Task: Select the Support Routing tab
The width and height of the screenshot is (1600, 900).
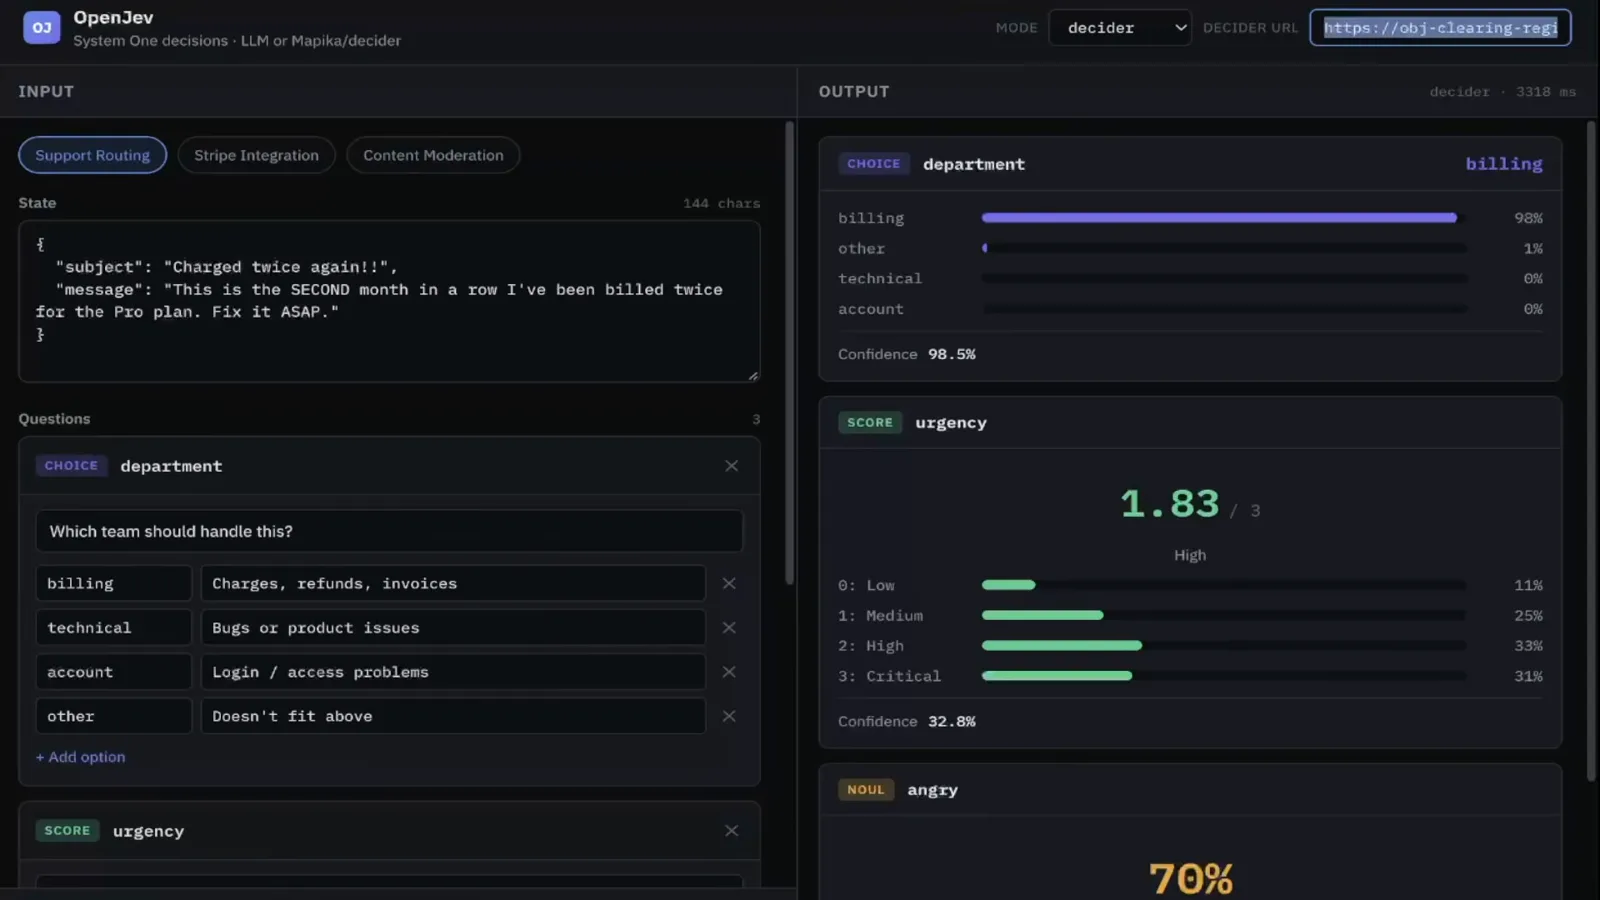Action: [92, 155]
